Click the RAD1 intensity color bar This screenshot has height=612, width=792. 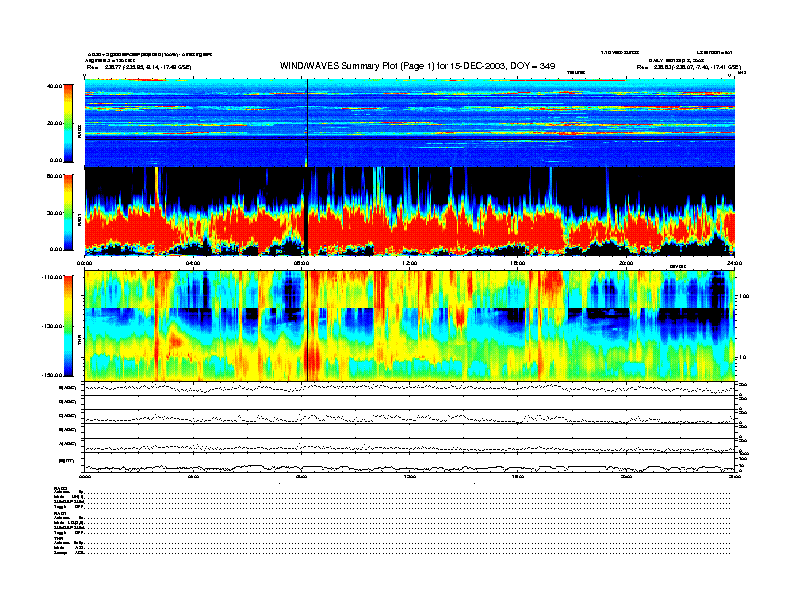68,212
